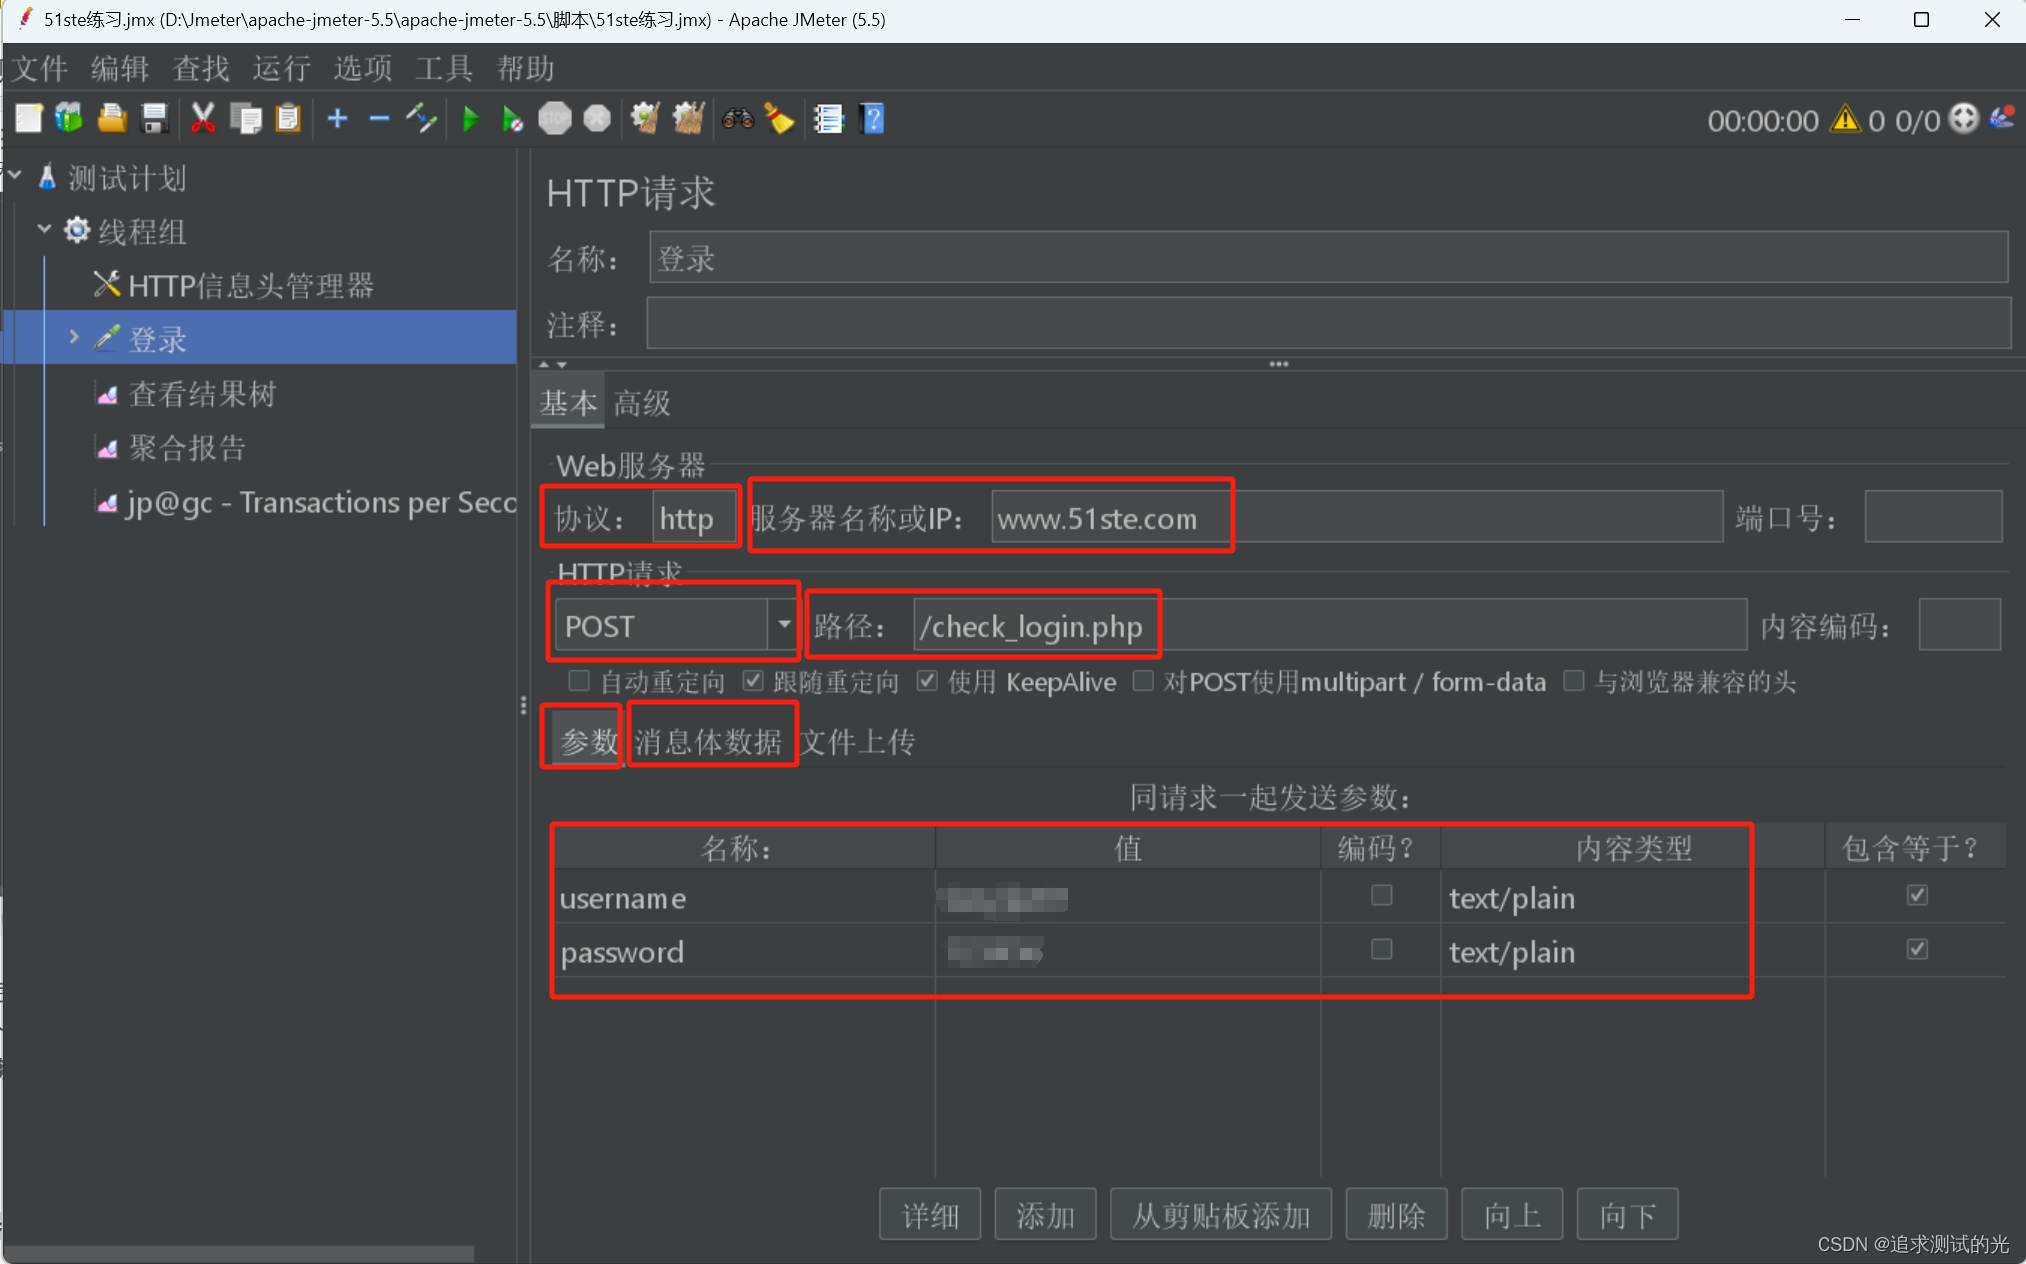Clear all results with double broom icon
Screen dimensions: 2026x1264
(x=688, y=119)
